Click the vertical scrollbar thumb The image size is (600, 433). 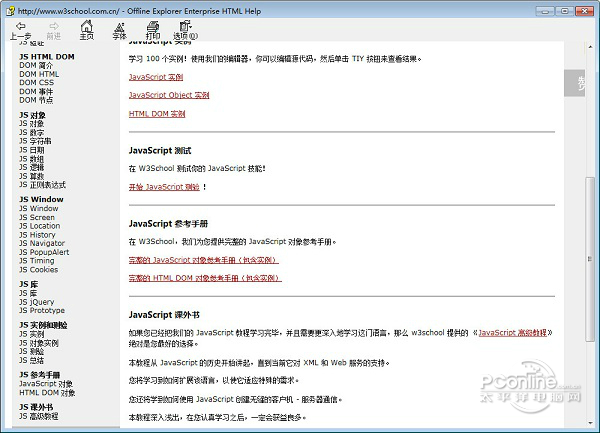coord(590,259)
